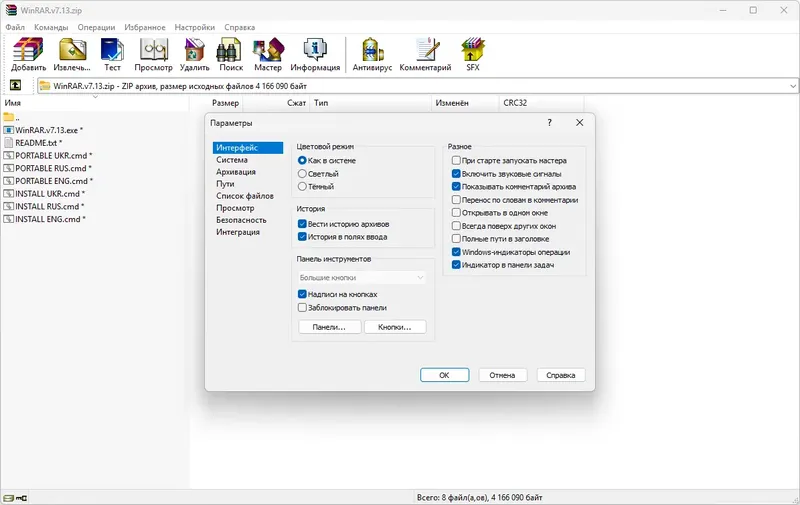
Task: Toggle История в полях ввода checkbox
Action: pos(302,237)
